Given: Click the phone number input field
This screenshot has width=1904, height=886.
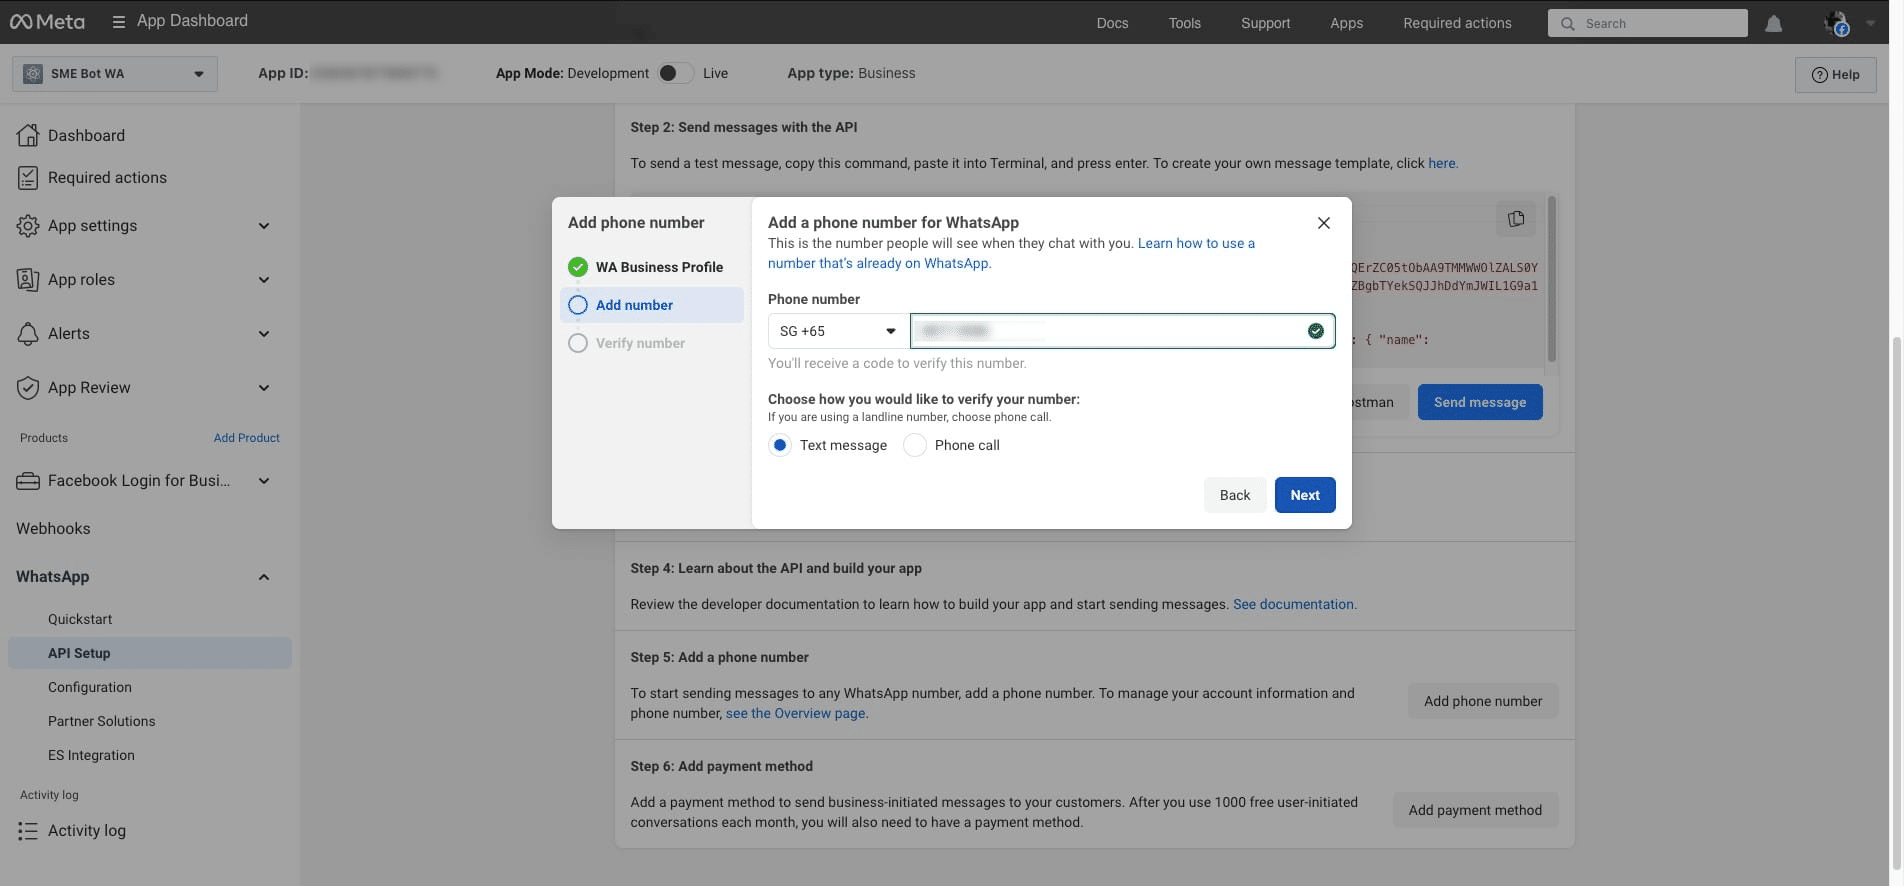Looking at the screenshot, I should [x=1122, y=331].
